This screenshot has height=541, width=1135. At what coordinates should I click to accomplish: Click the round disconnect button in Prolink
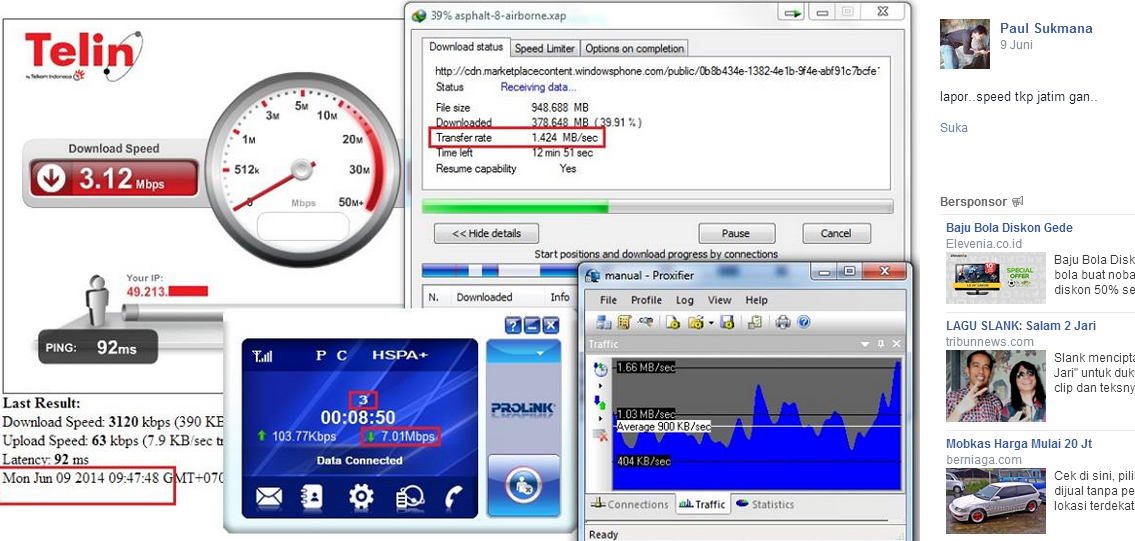tap(523, 486)
